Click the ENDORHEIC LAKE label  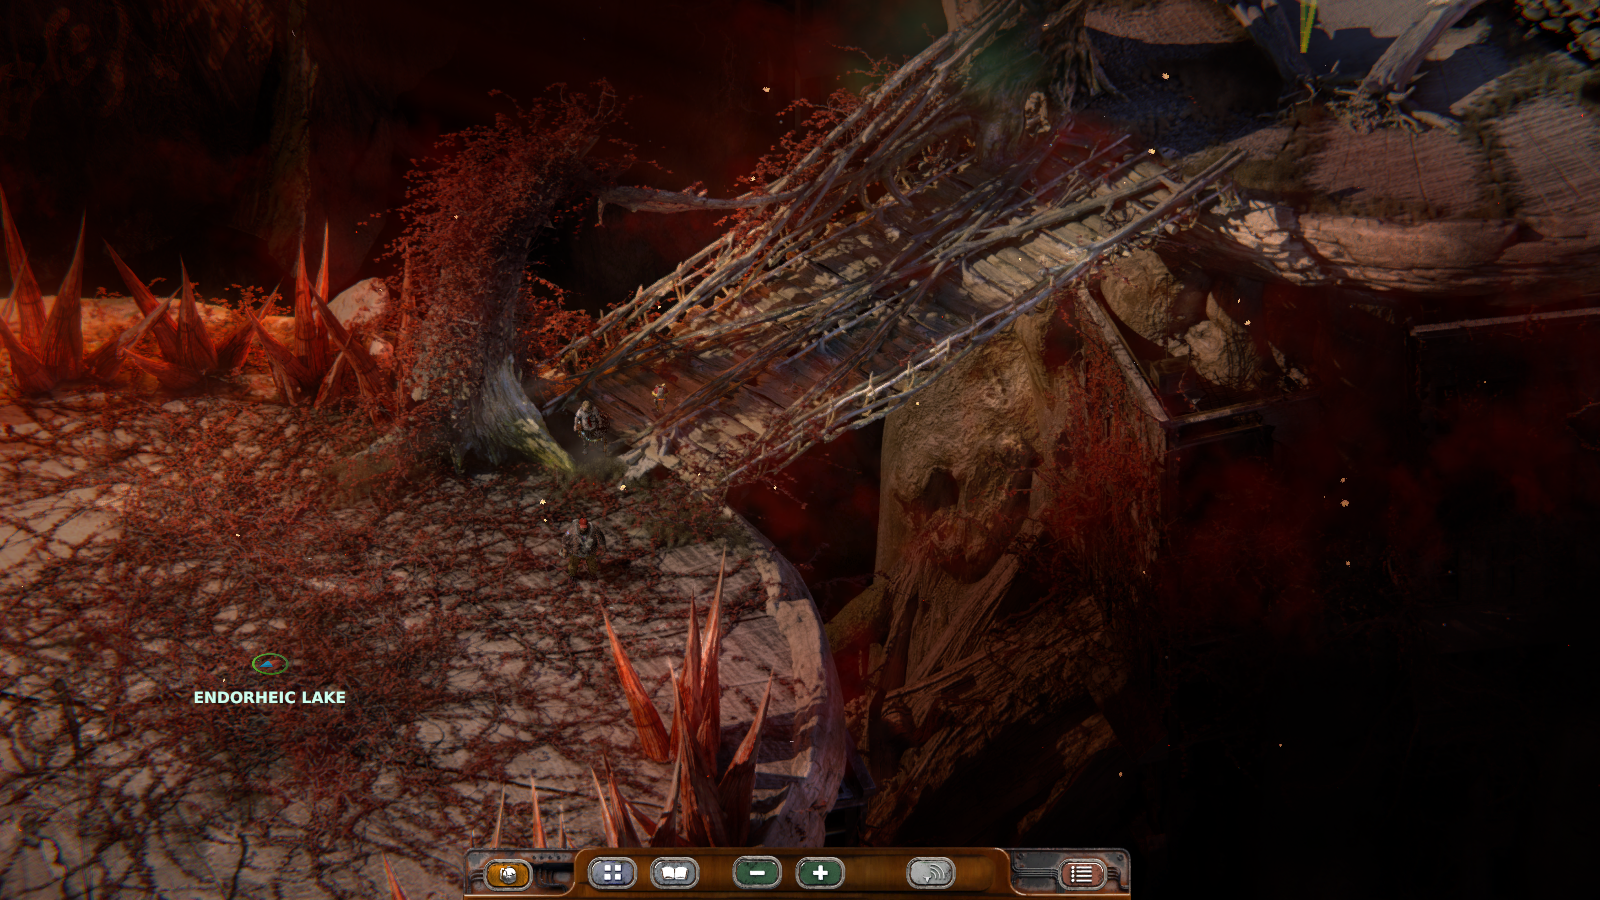click(x=270, y=697)
